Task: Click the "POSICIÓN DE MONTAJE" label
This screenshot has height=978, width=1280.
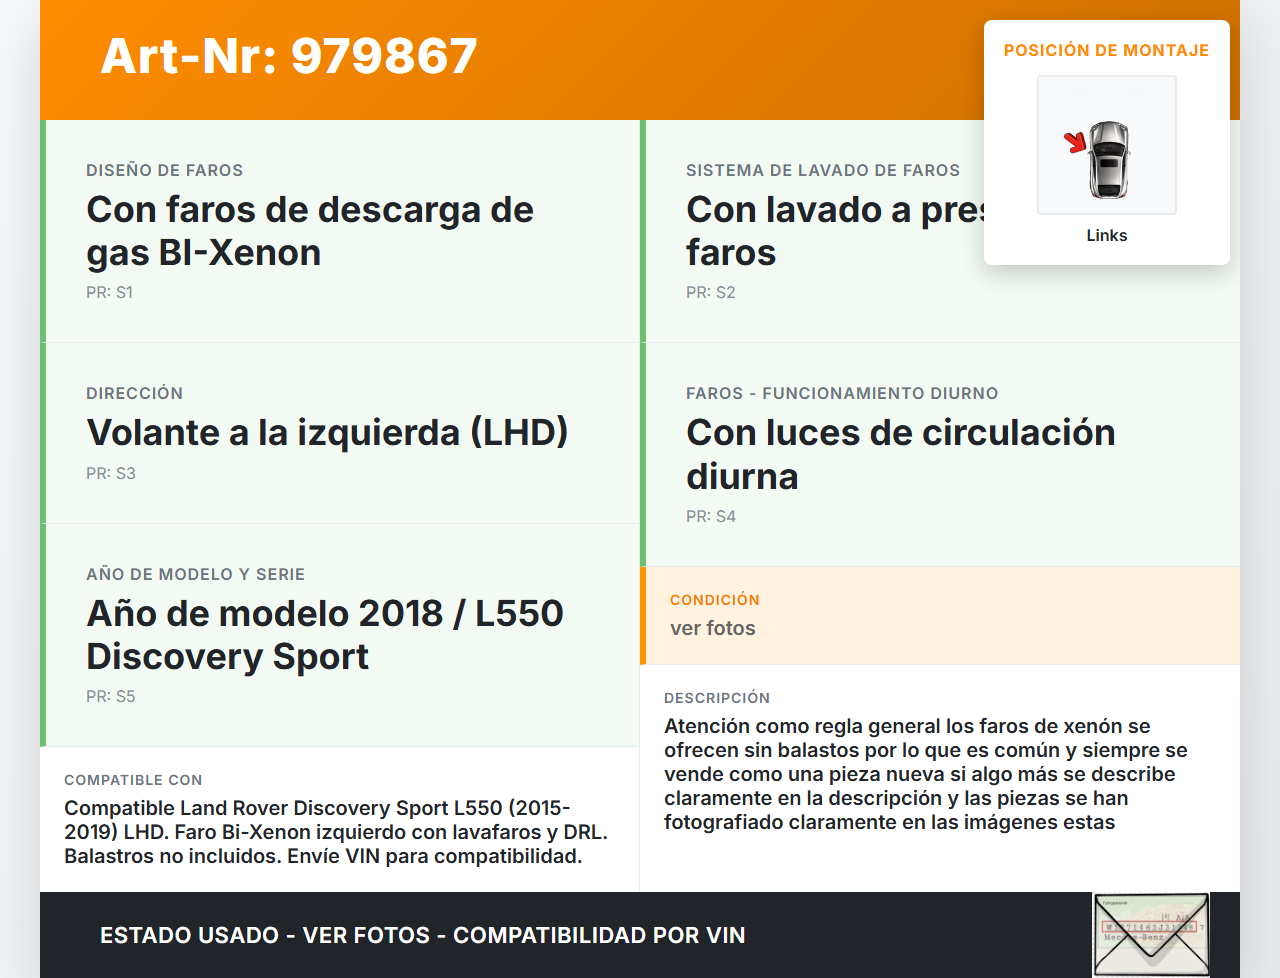Action: pos(1107,50)
